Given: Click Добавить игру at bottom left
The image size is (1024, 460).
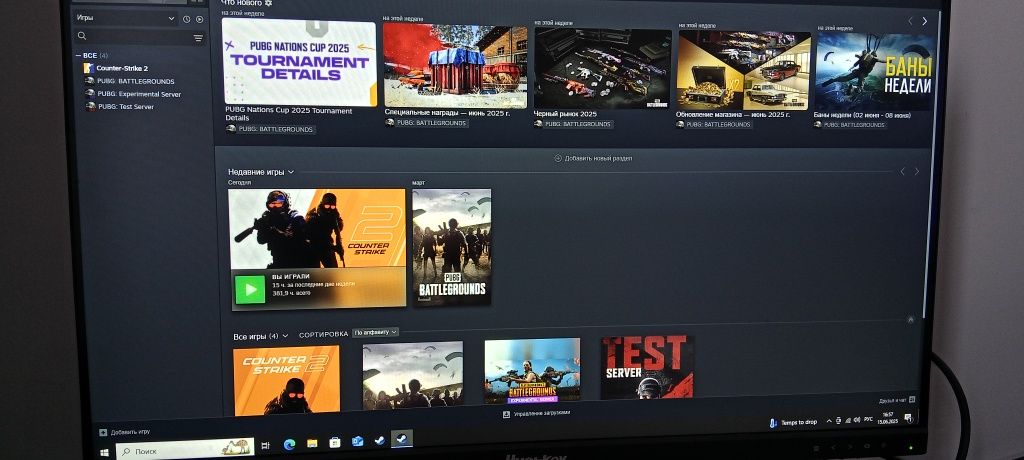Looking at the screenshot, I should click(125, 432).
